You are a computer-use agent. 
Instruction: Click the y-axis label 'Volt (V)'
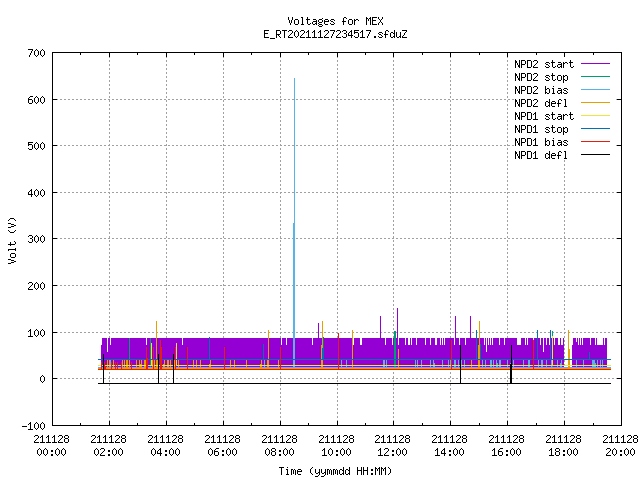pyautogui.click(x=12, y=240)
